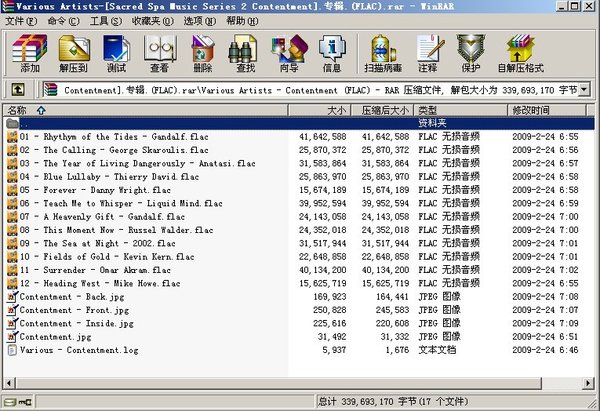Click 文本文档 type cell
Viewport: 600px width, 411px height.
(437, 350)
